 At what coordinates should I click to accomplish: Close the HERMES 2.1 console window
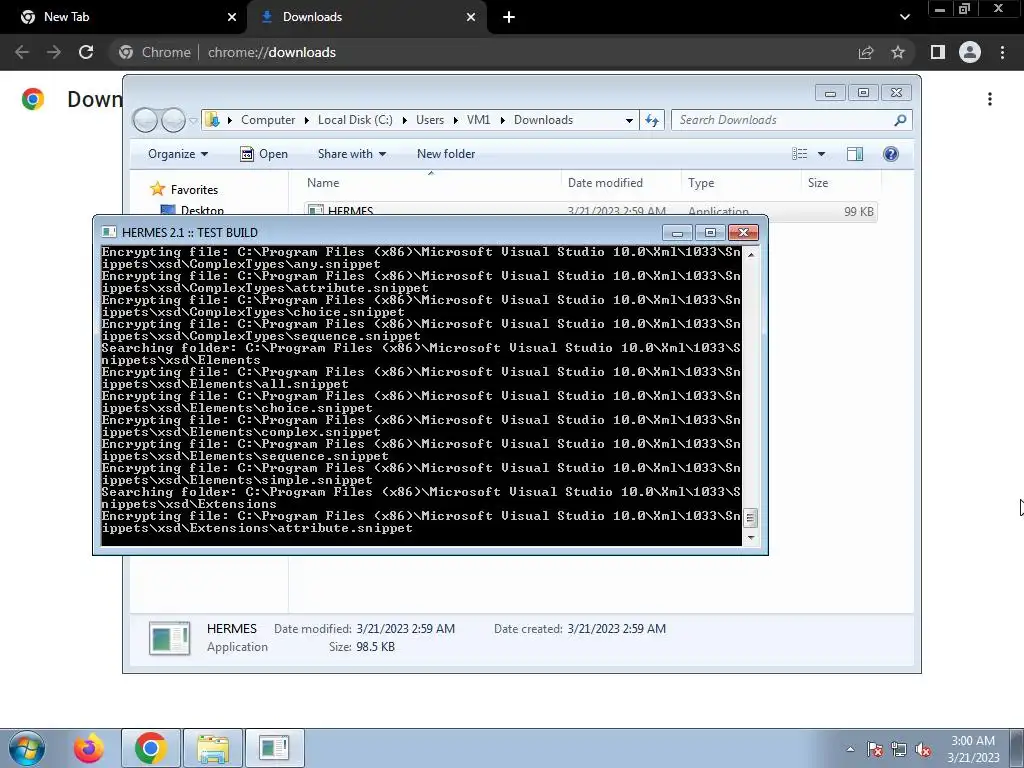coord(743,232)
